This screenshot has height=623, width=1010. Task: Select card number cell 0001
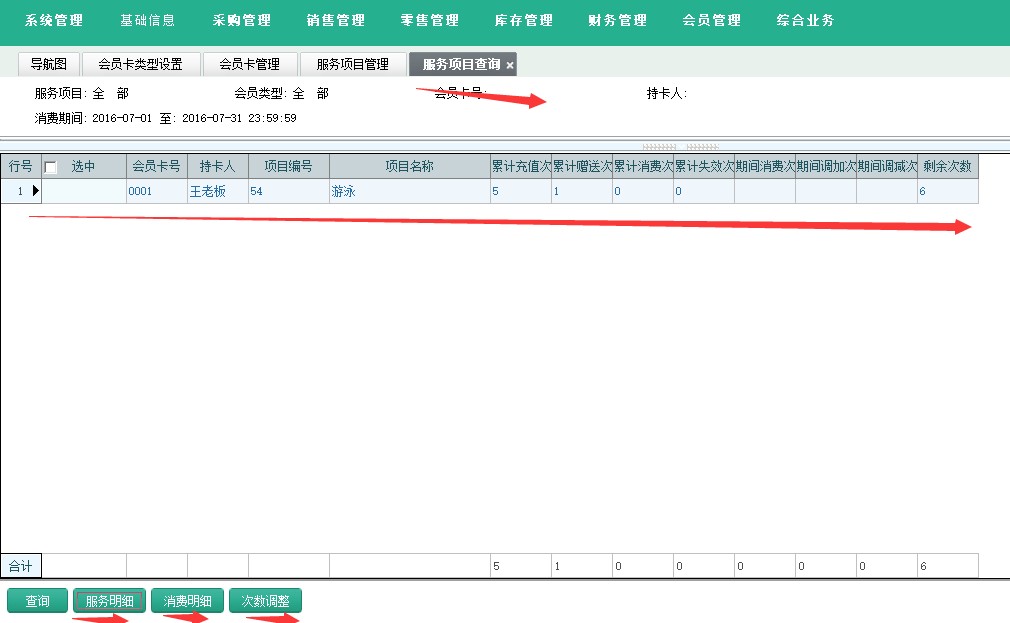click(x=157, y=191)
